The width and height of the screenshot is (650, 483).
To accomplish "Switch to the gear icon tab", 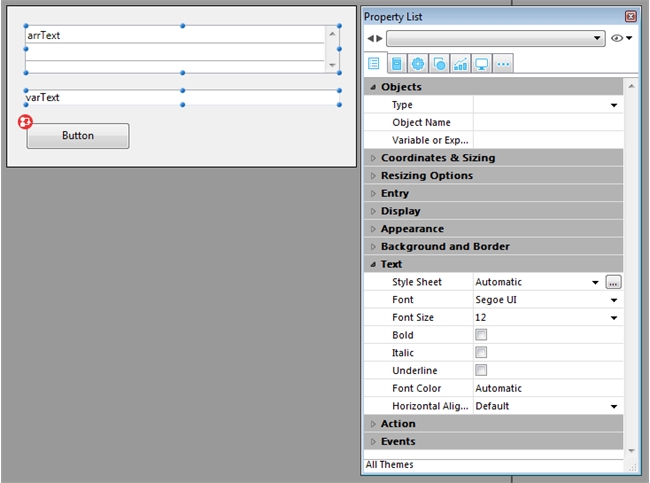I will [418, 63].
